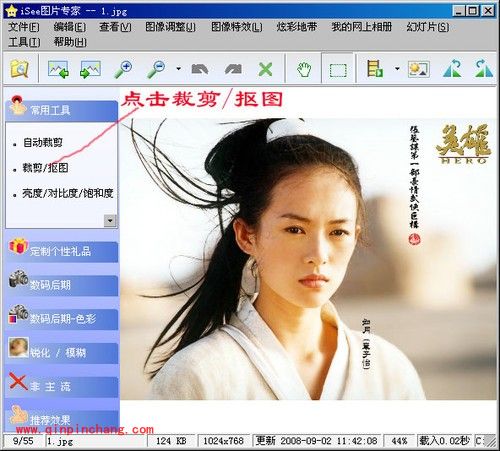The width and height of the screenshot is (500, 451).
Task: Zoom out with the minus magnifier
Action: pyautogui.click(x=156, y=69)
